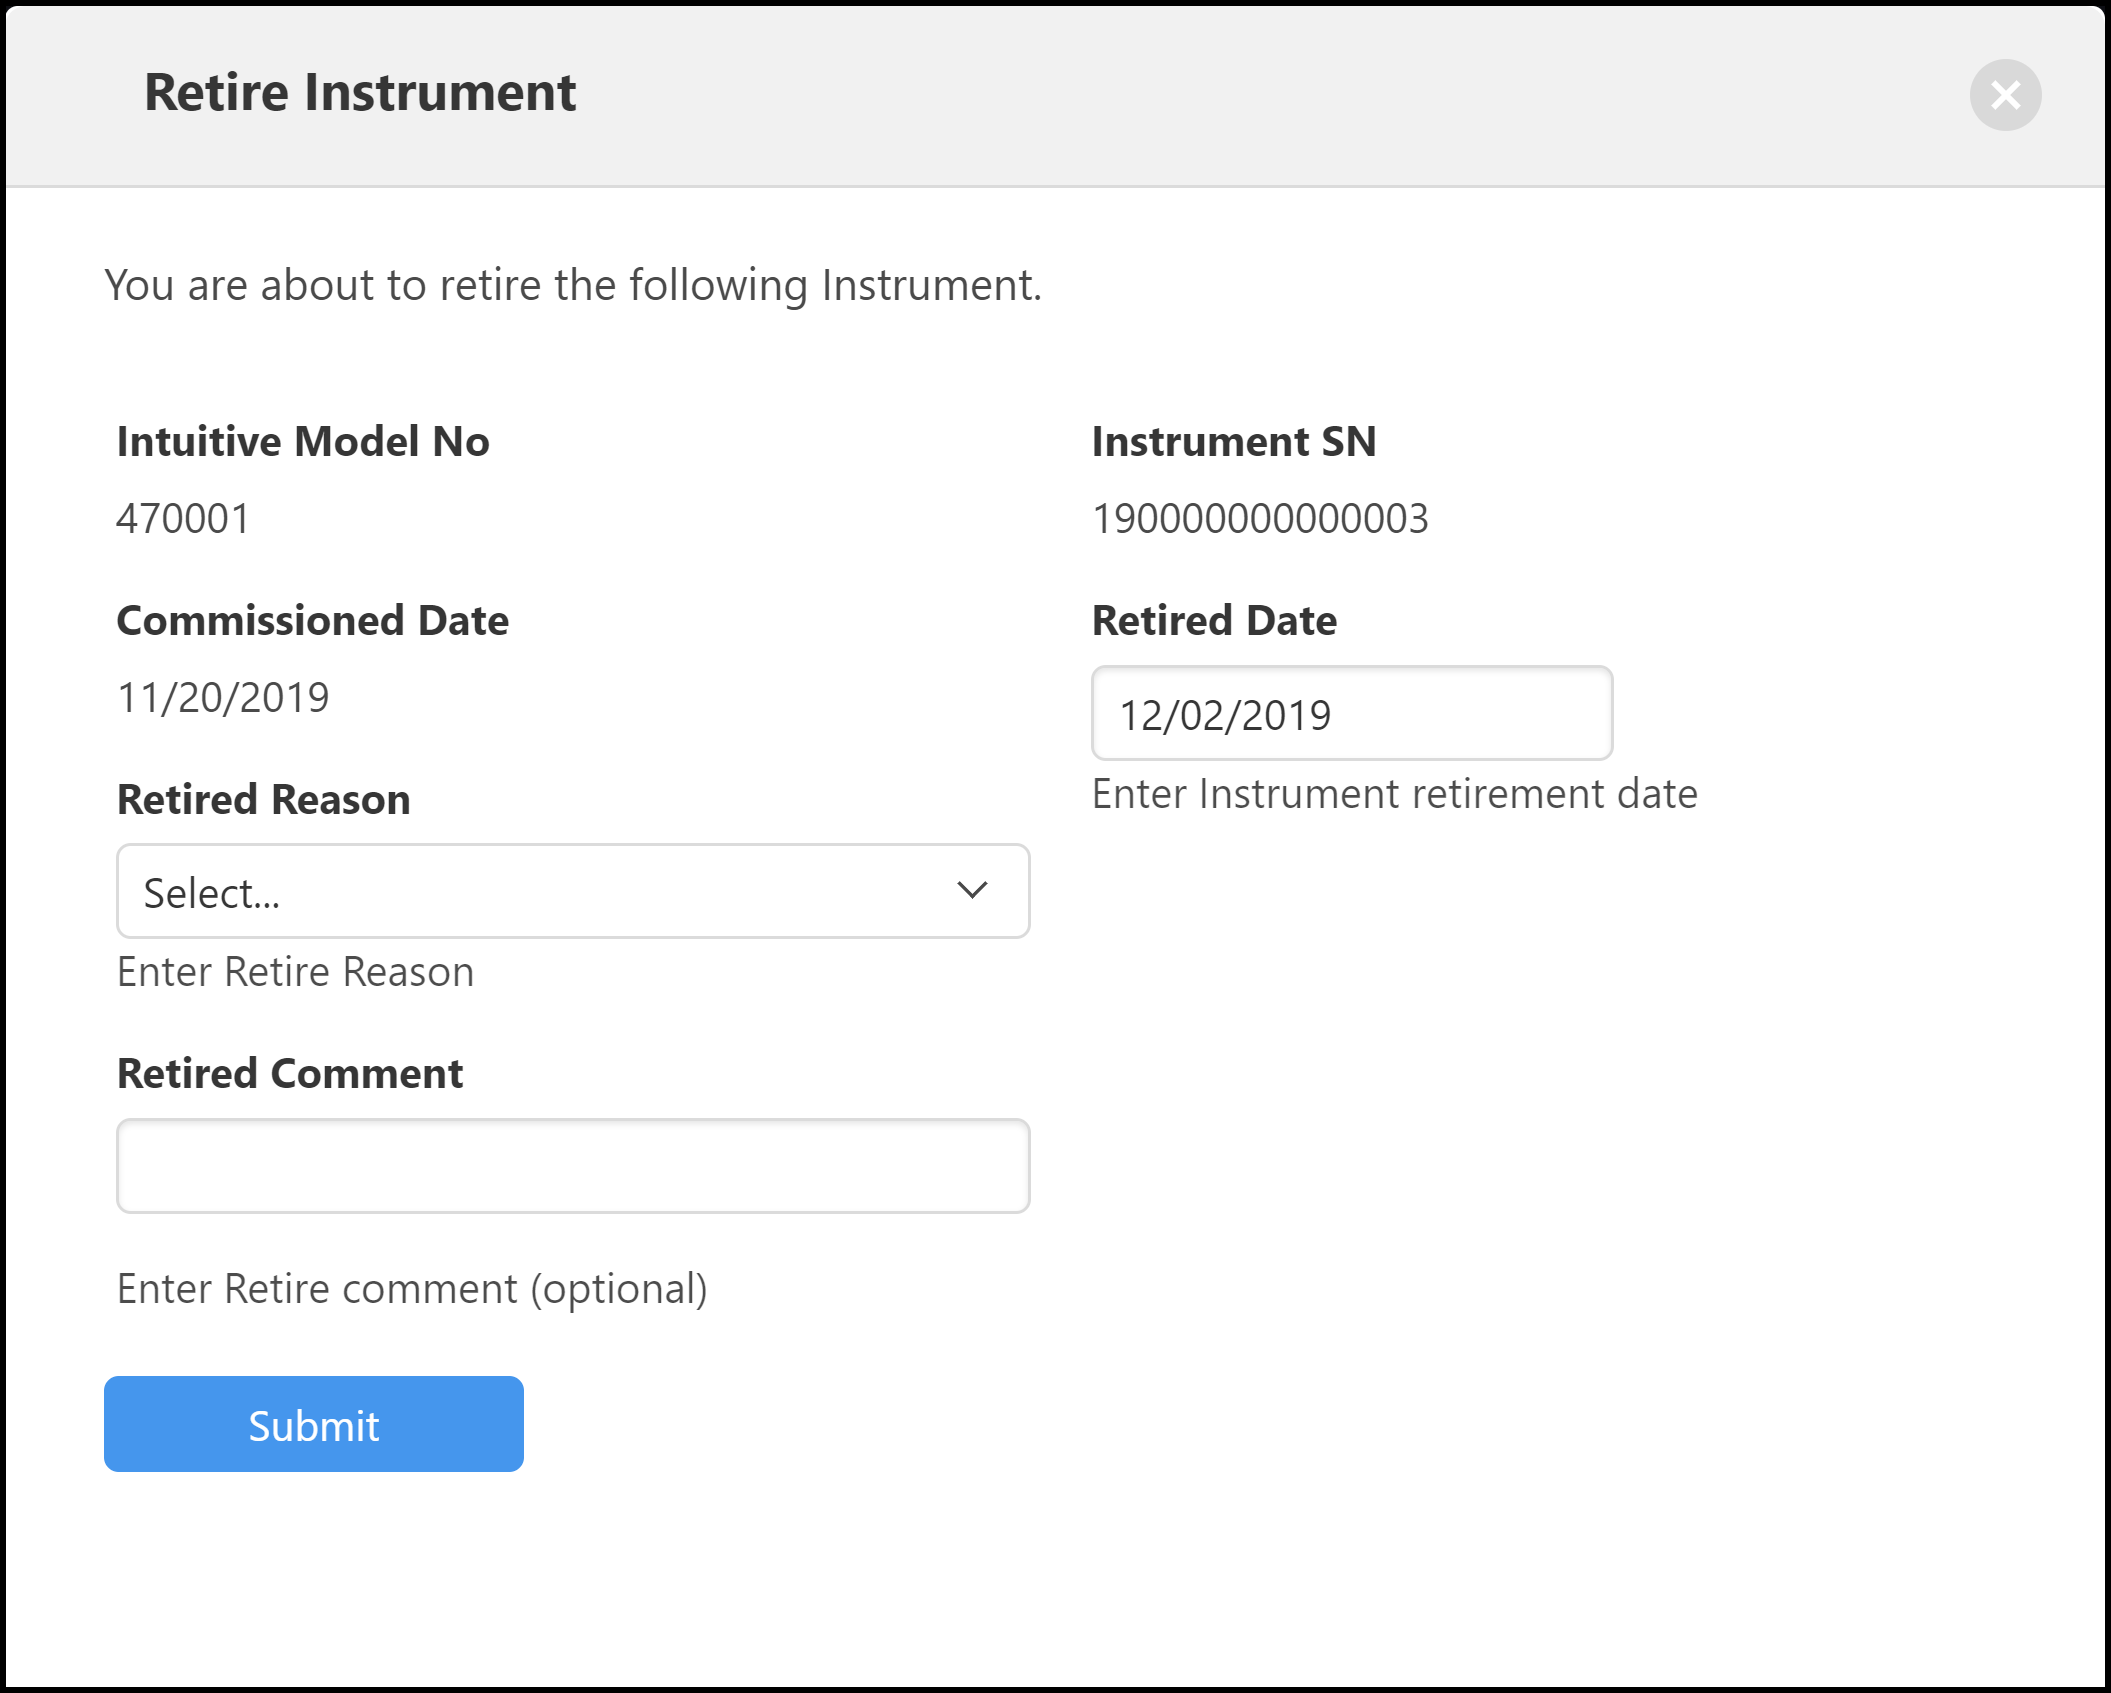Click into the Retired Comment text box
This screenshot has width=2111, height=1693.
[x=572, y=1165]
